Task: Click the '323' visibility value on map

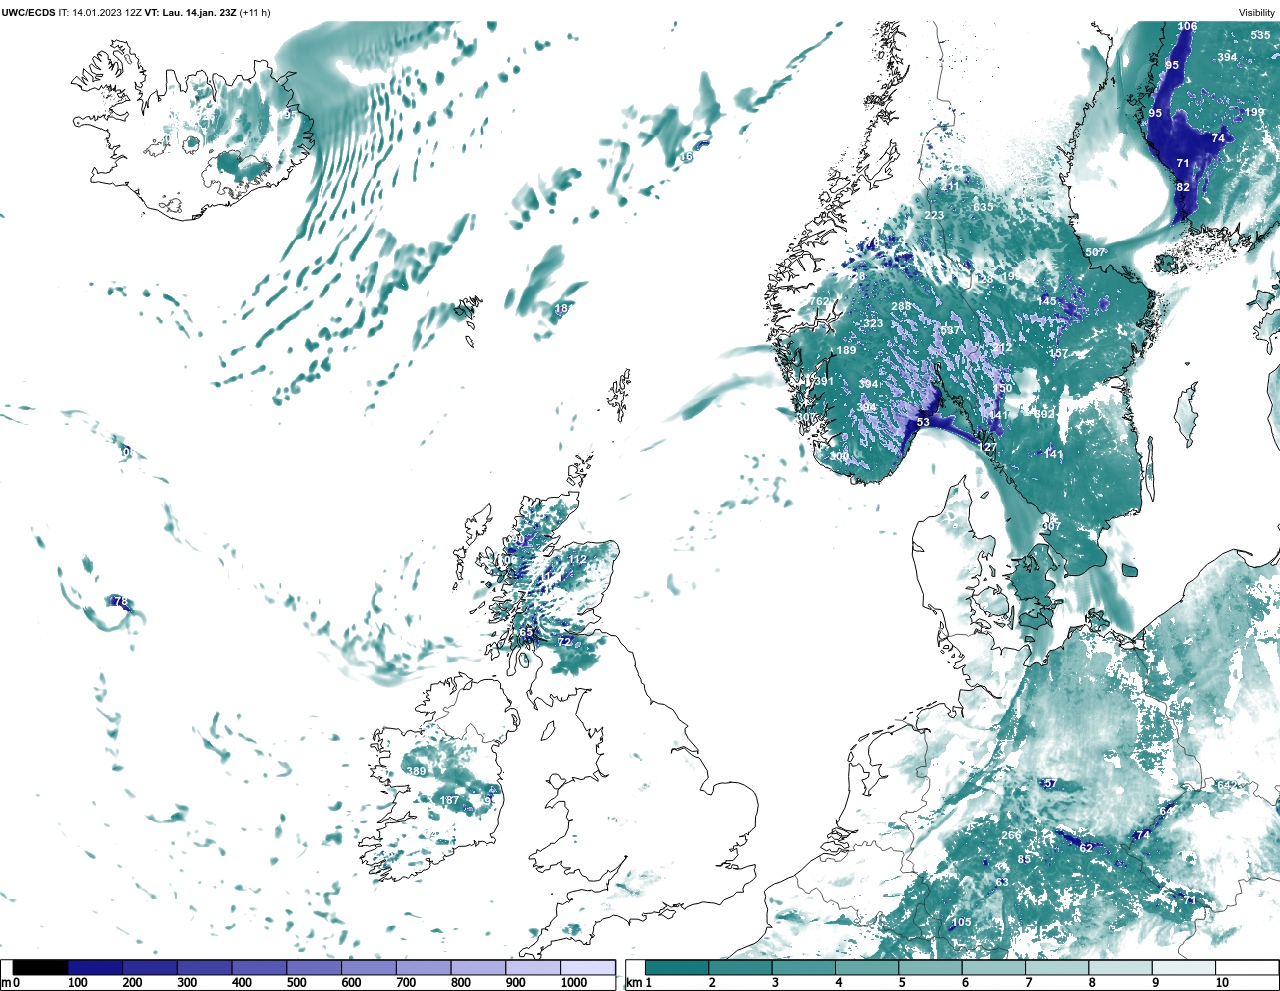Action: click(874, 323)
